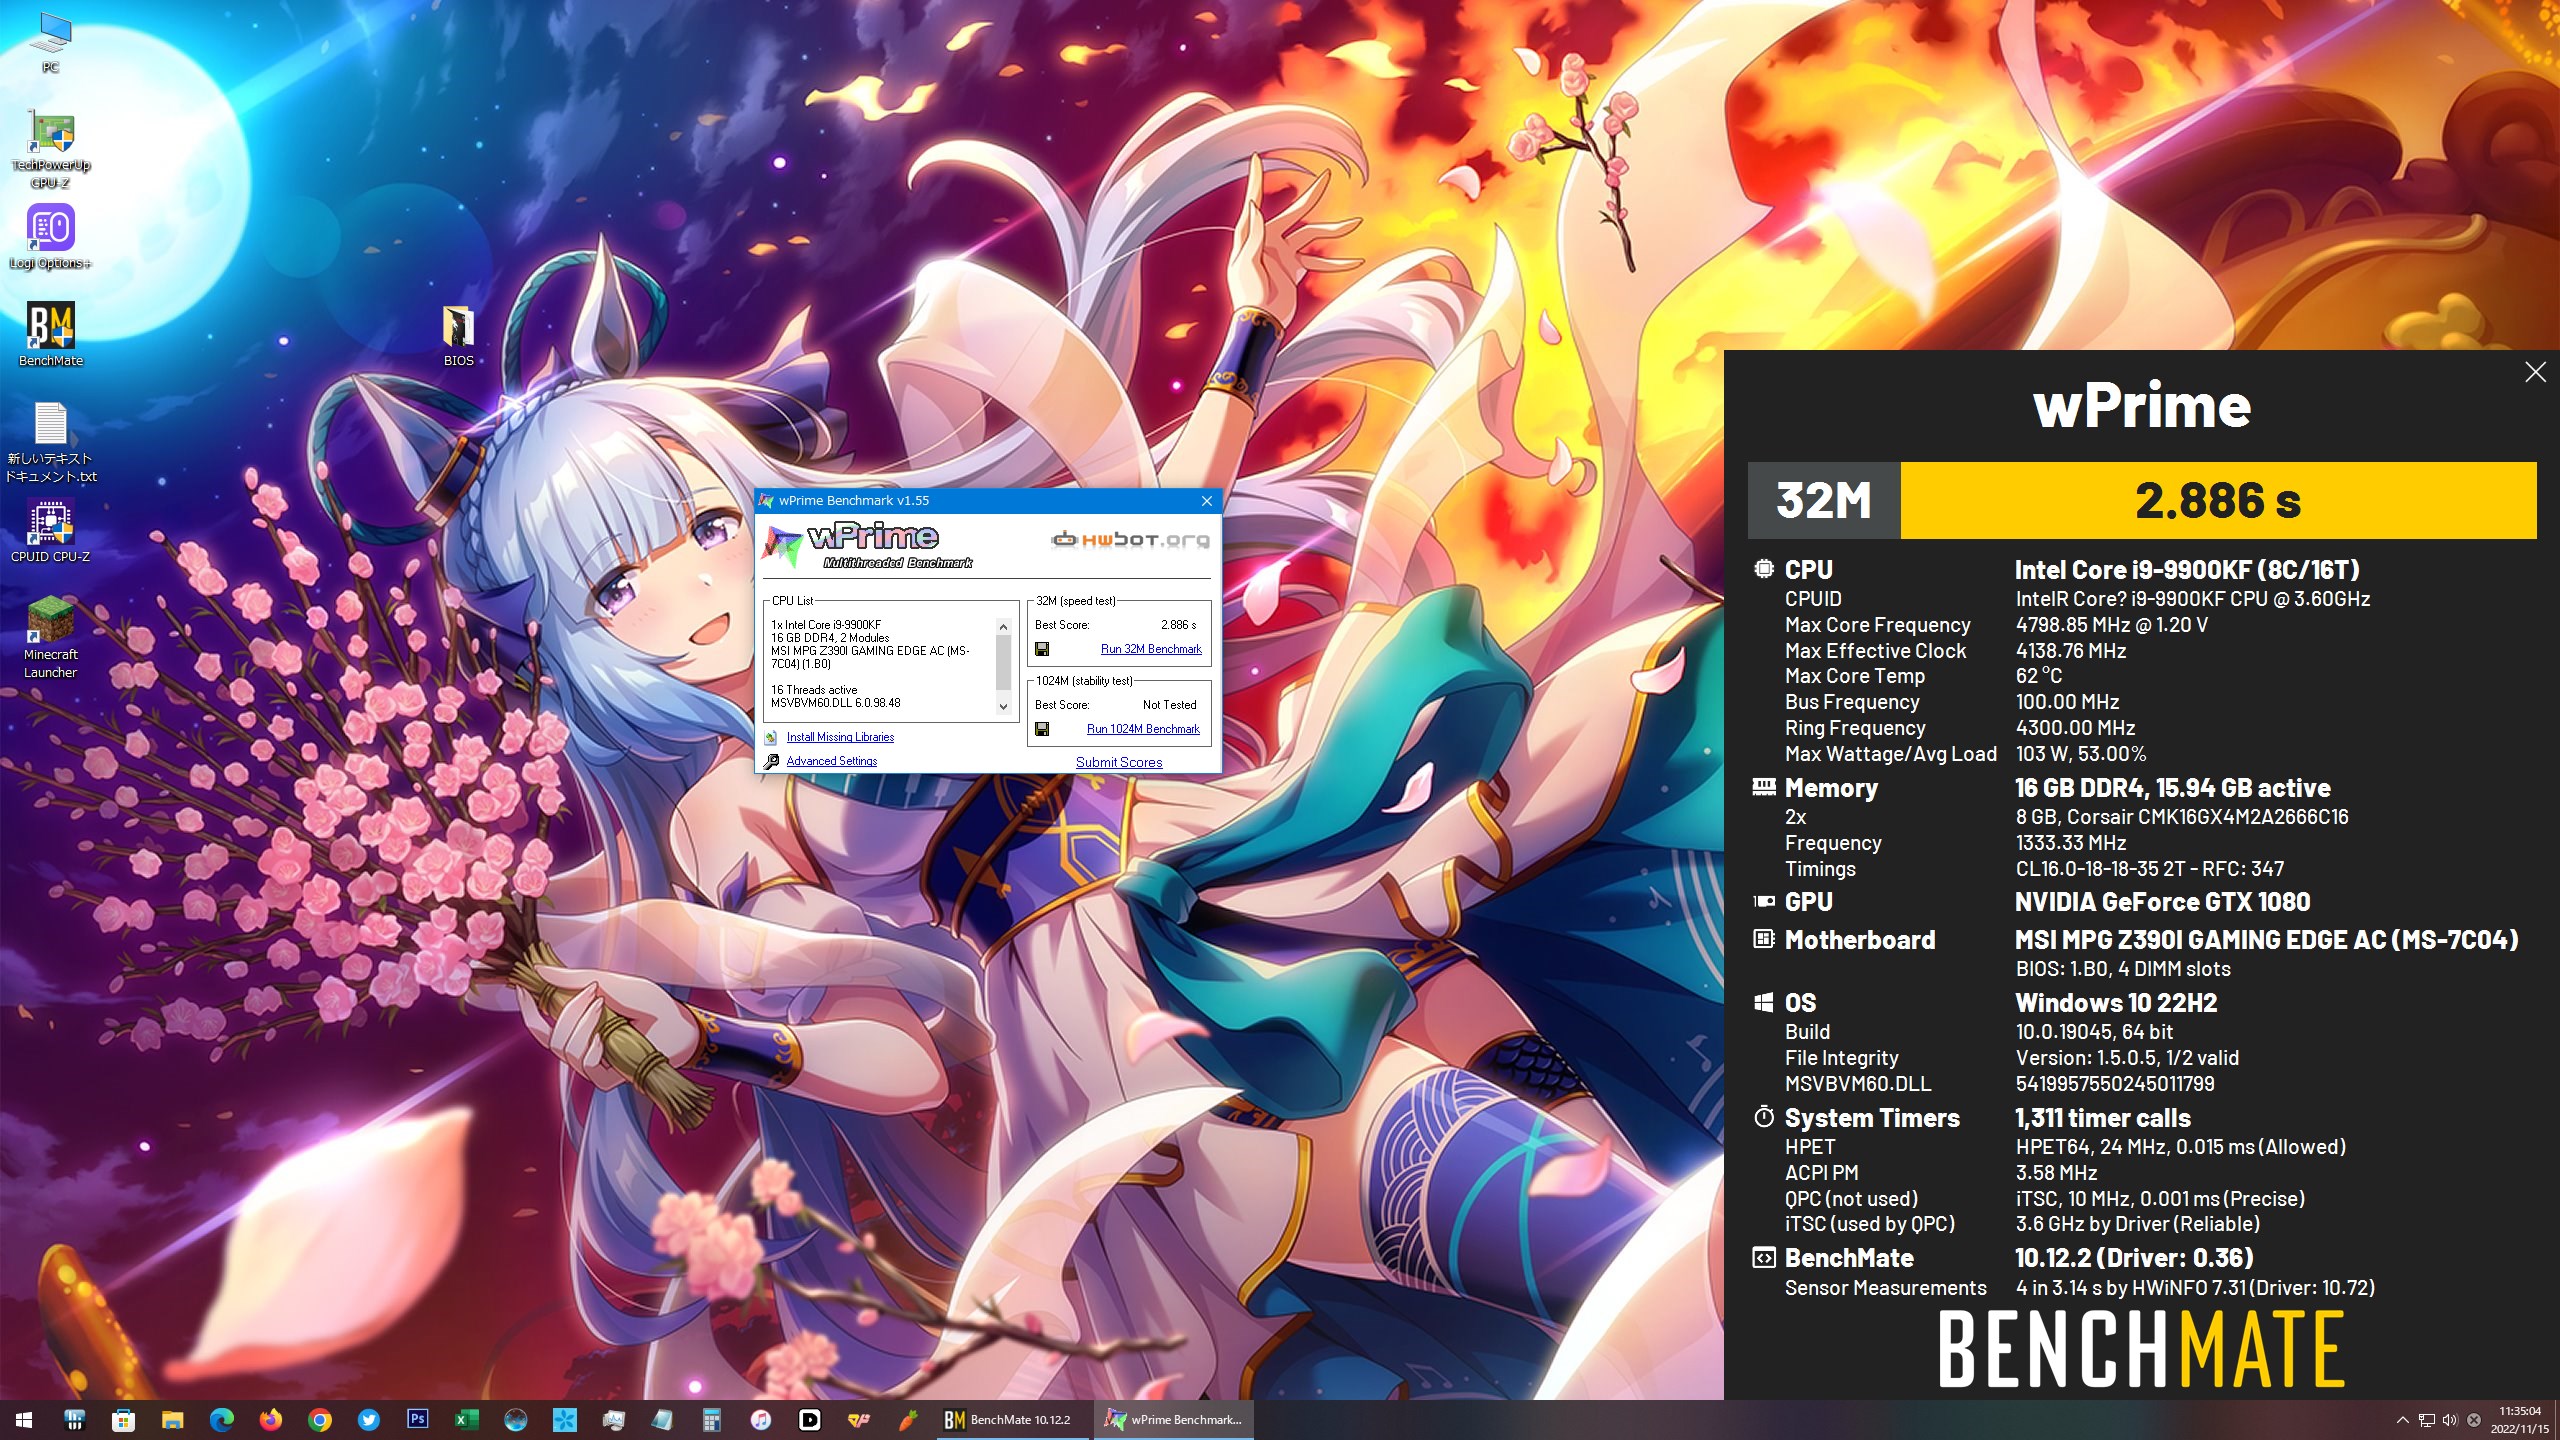
Task: Click '4798.85 MHz @ 1.20 V' frequency value
Action: [x=2112, y=625]
